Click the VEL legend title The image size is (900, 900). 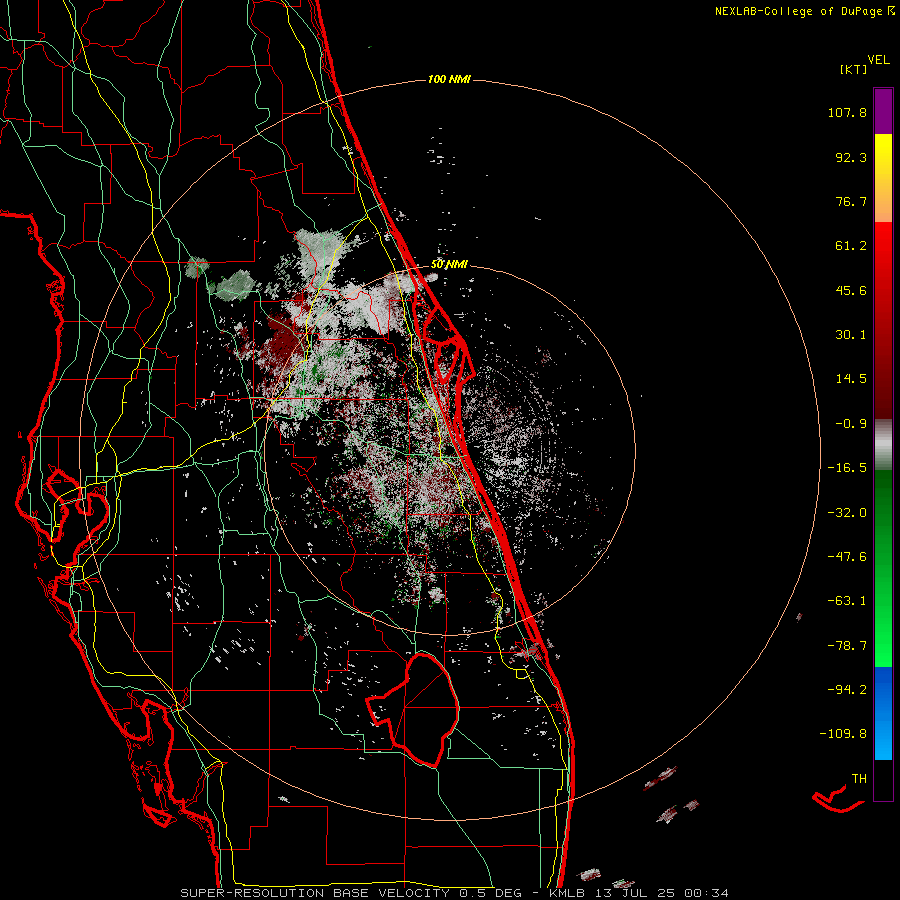pos(878,60)
